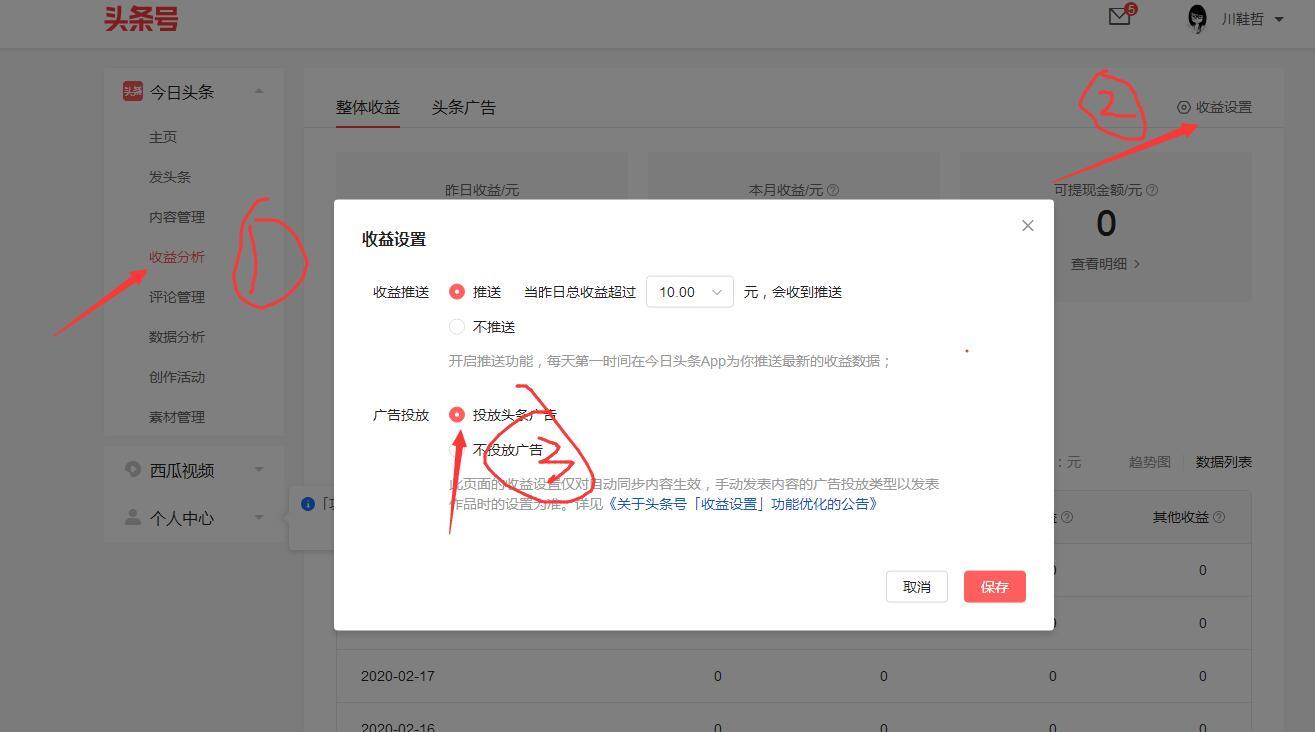Open the 川鞋哲 account dropdown arrow
The height and width of the screenshot is (732, 1315).
click(x=1279, y=19)
